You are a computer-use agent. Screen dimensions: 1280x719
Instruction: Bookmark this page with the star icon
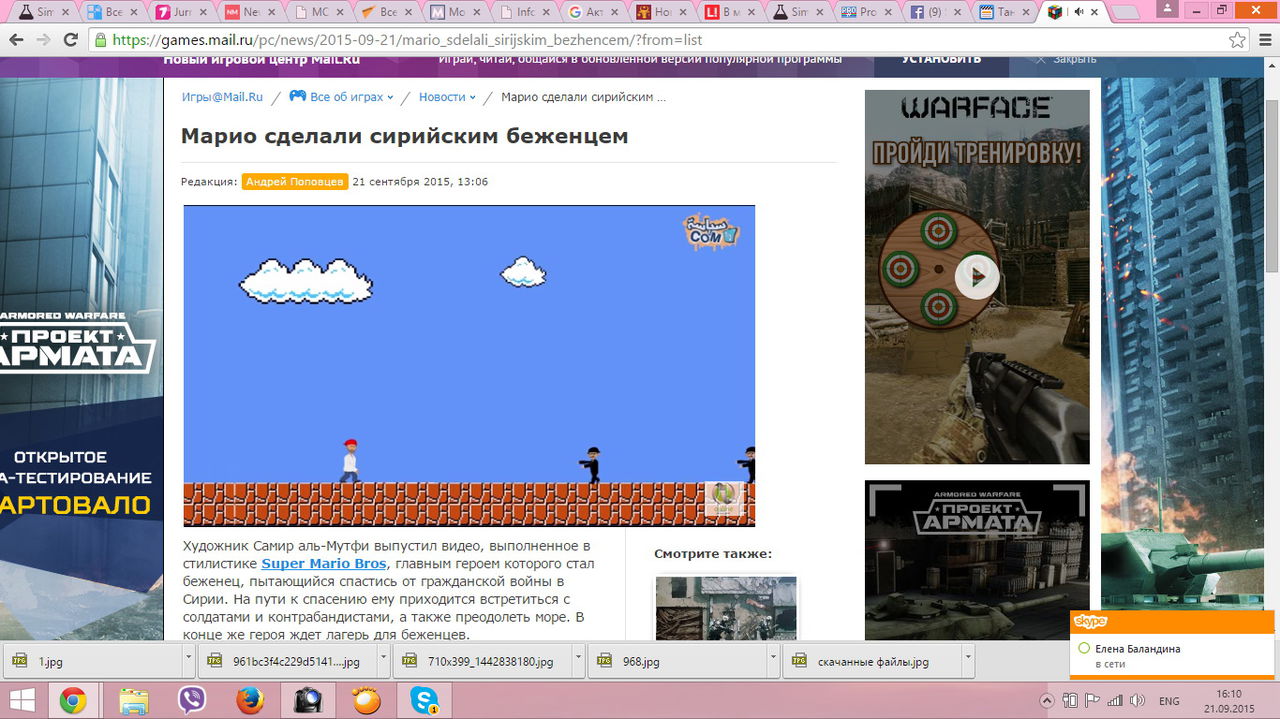pyautogui.click(x=1237, y=40)
